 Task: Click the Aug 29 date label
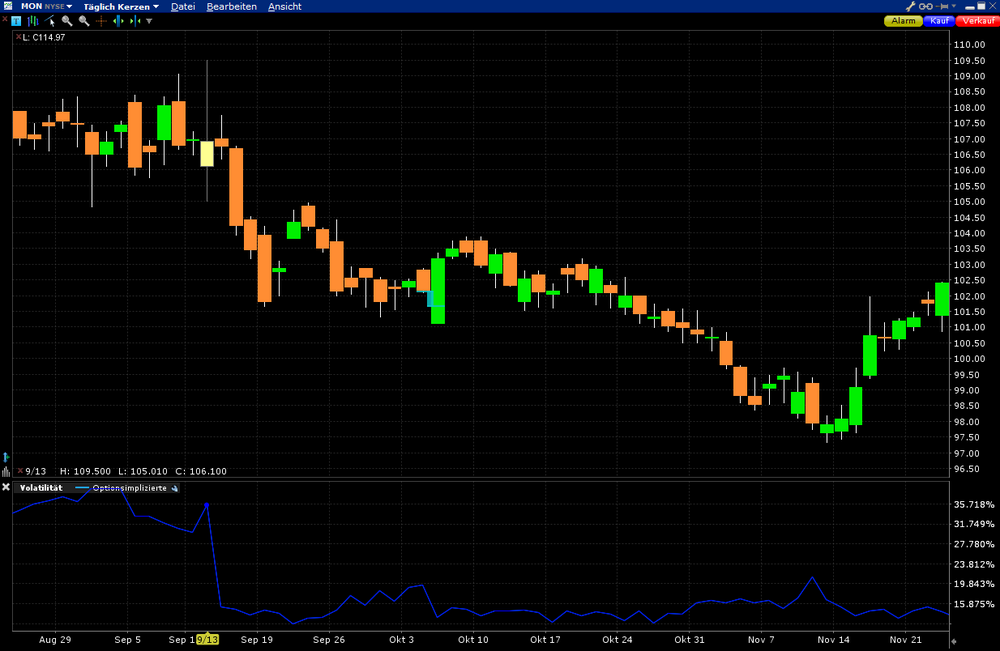pos(55,640)
